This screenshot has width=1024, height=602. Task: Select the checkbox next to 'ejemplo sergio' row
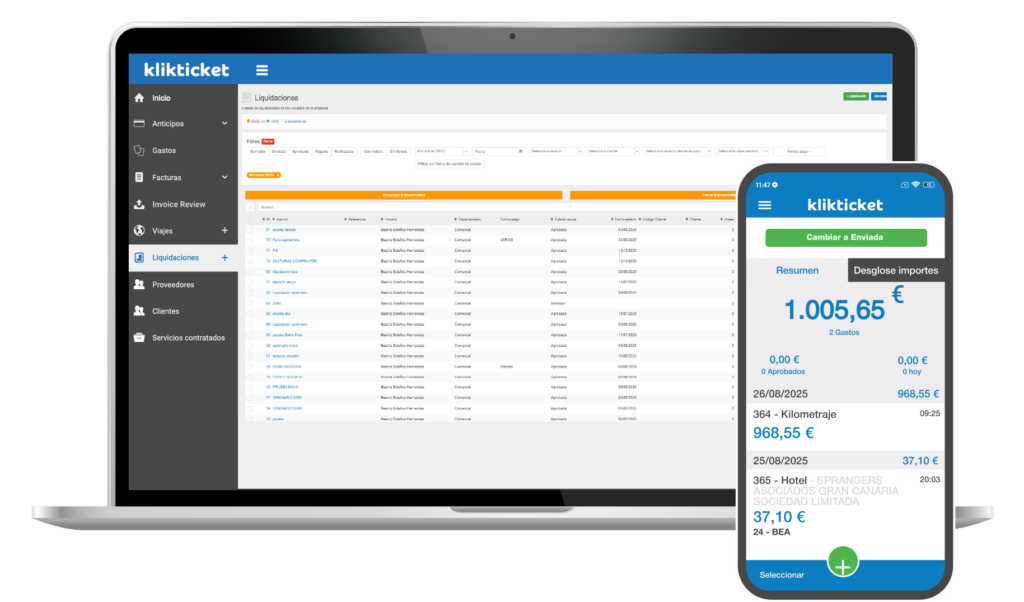tap(249, 282)
